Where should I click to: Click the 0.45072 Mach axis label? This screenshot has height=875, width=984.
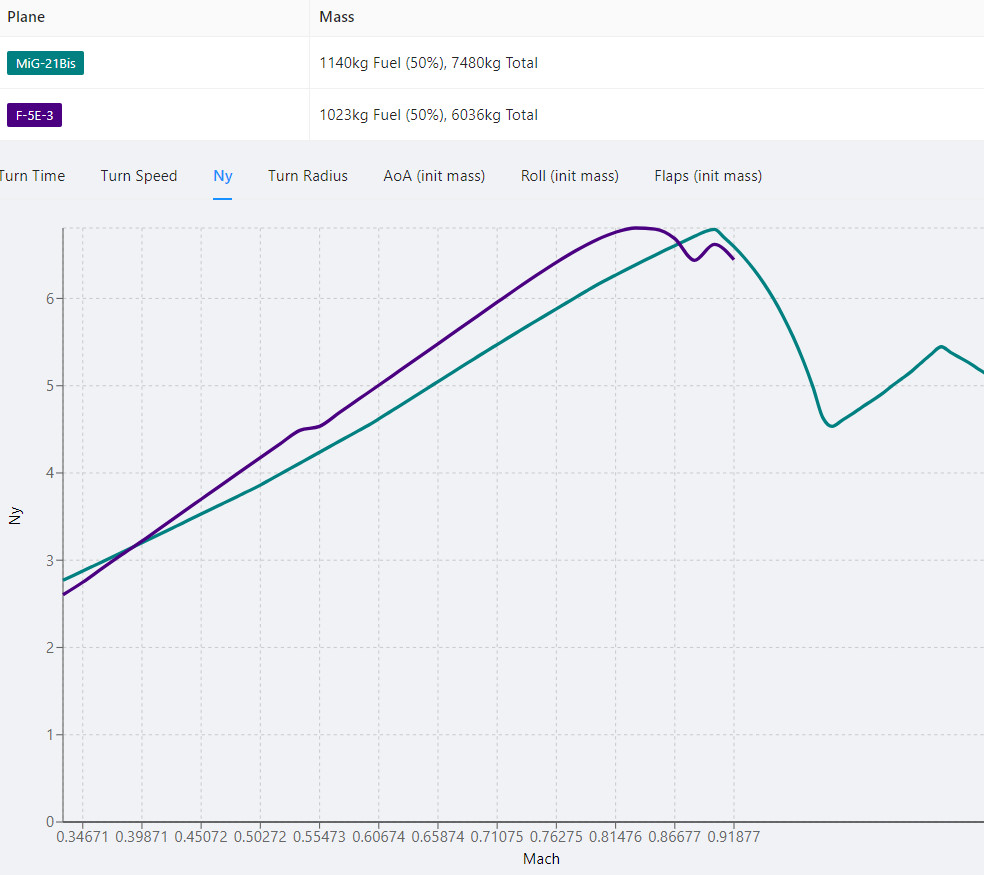[x=201, y=837]
